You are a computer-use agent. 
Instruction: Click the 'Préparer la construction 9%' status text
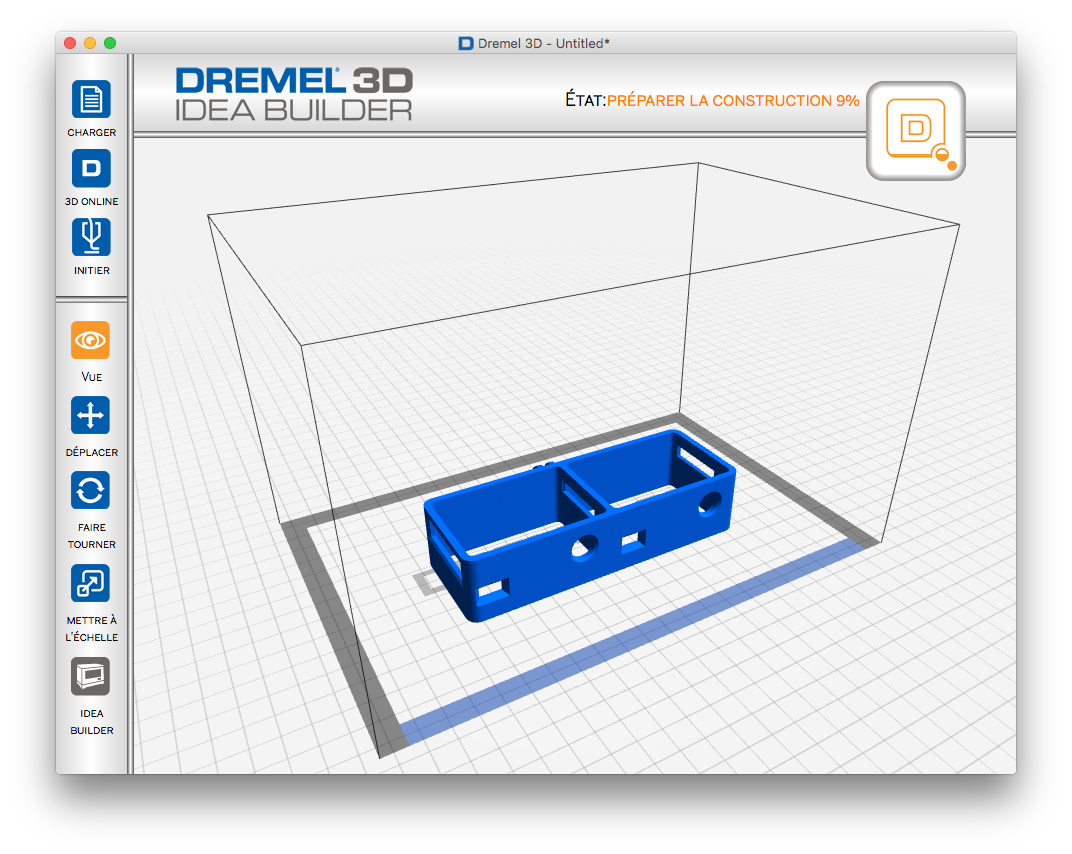pyautogui.click(x=732, y=101)
